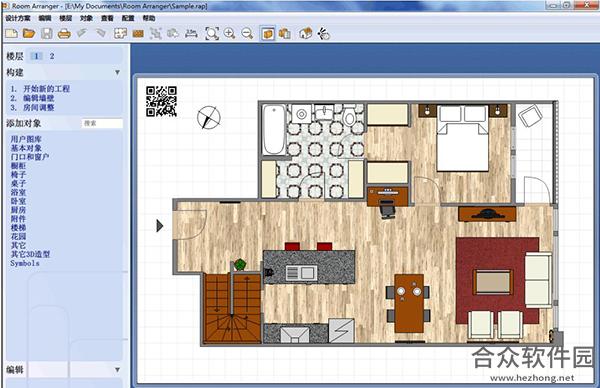The image size is (600, 388).
Task: Open the 基本对象 category
Action: (26, 148)
